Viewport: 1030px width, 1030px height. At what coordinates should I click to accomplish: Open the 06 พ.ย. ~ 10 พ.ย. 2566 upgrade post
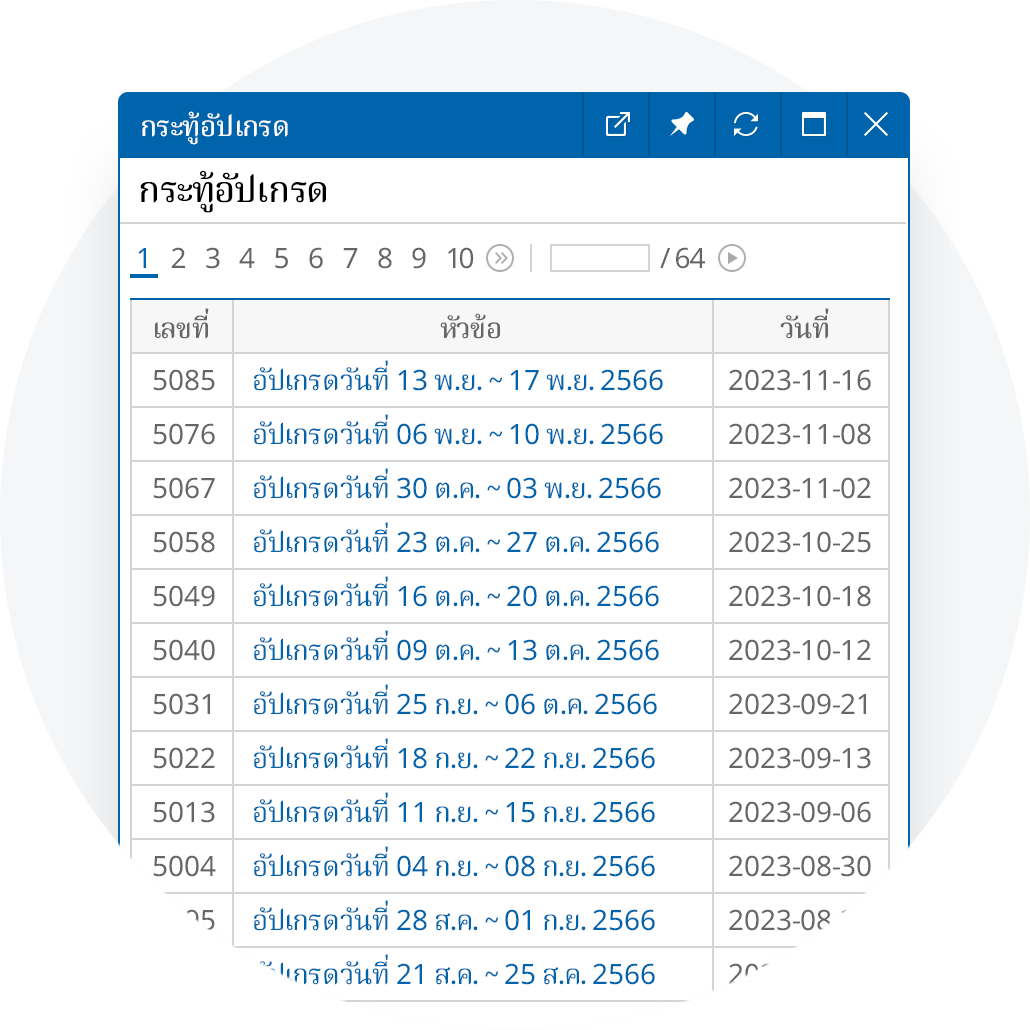[458, 434]
